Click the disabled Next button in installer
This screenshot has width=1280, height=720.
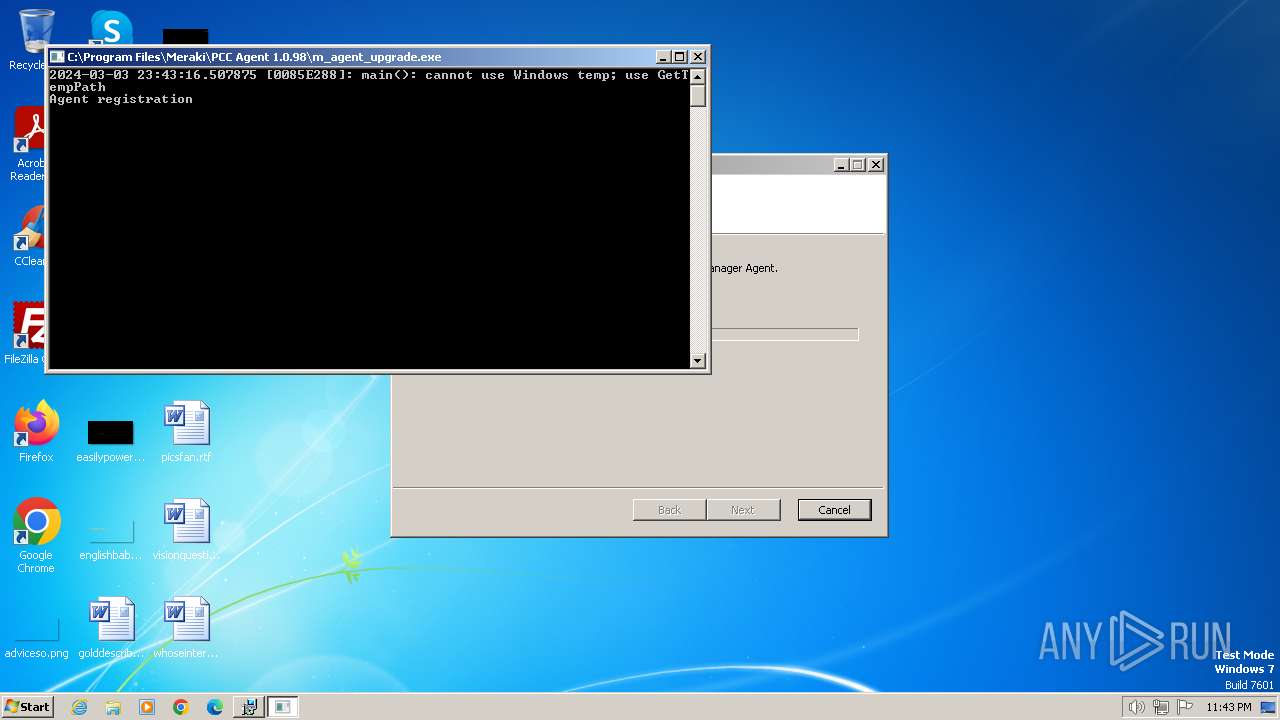pyautogui.click(x=742, y=510)
